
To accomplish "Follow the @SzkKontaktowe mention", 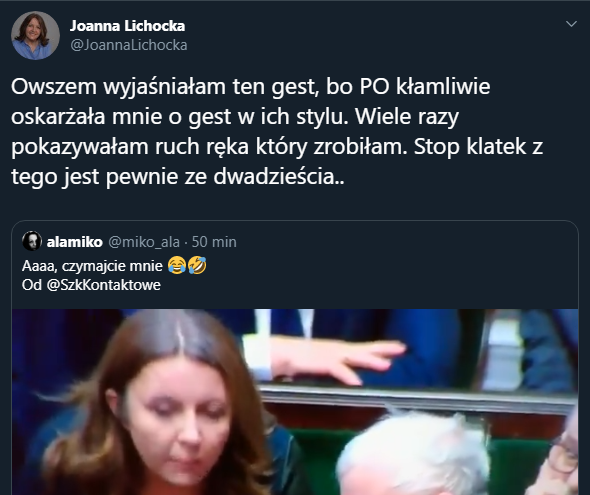I will (x=103, y=285).
